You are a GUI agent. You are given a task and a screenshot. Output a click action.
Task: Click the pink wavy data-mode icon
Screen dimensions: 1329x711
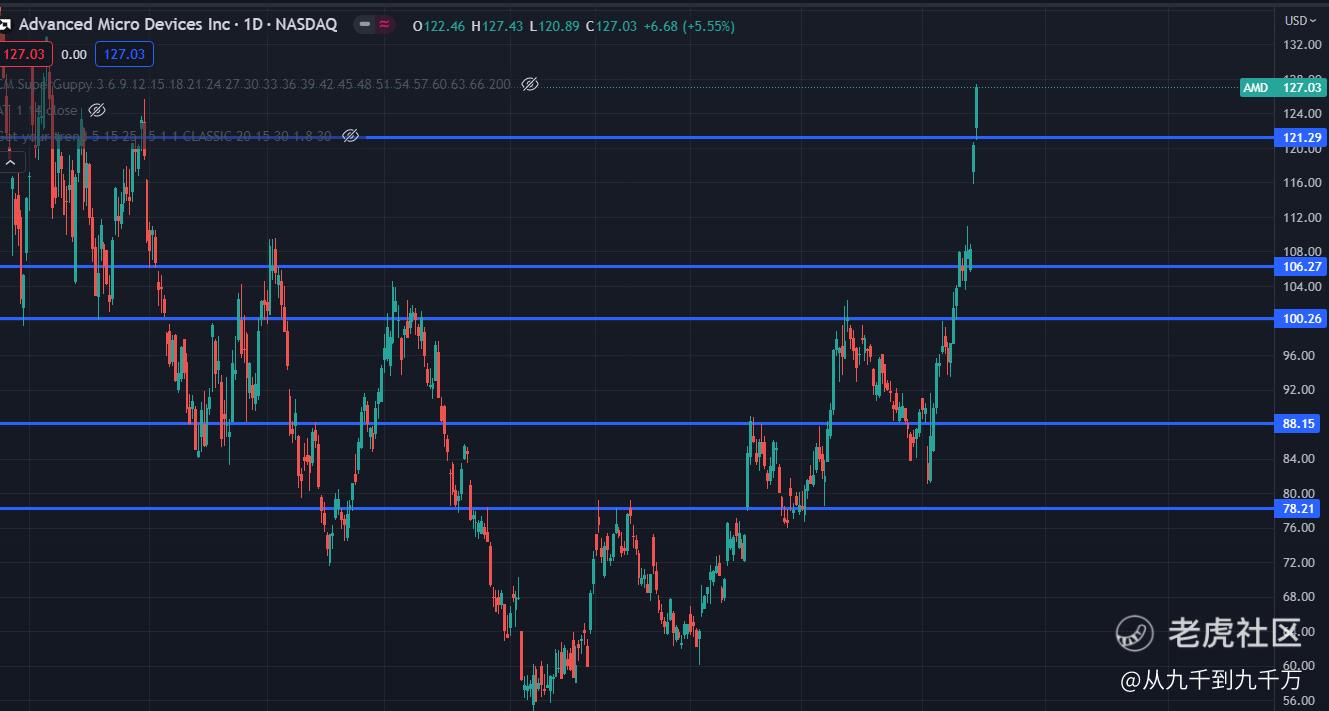385,24
